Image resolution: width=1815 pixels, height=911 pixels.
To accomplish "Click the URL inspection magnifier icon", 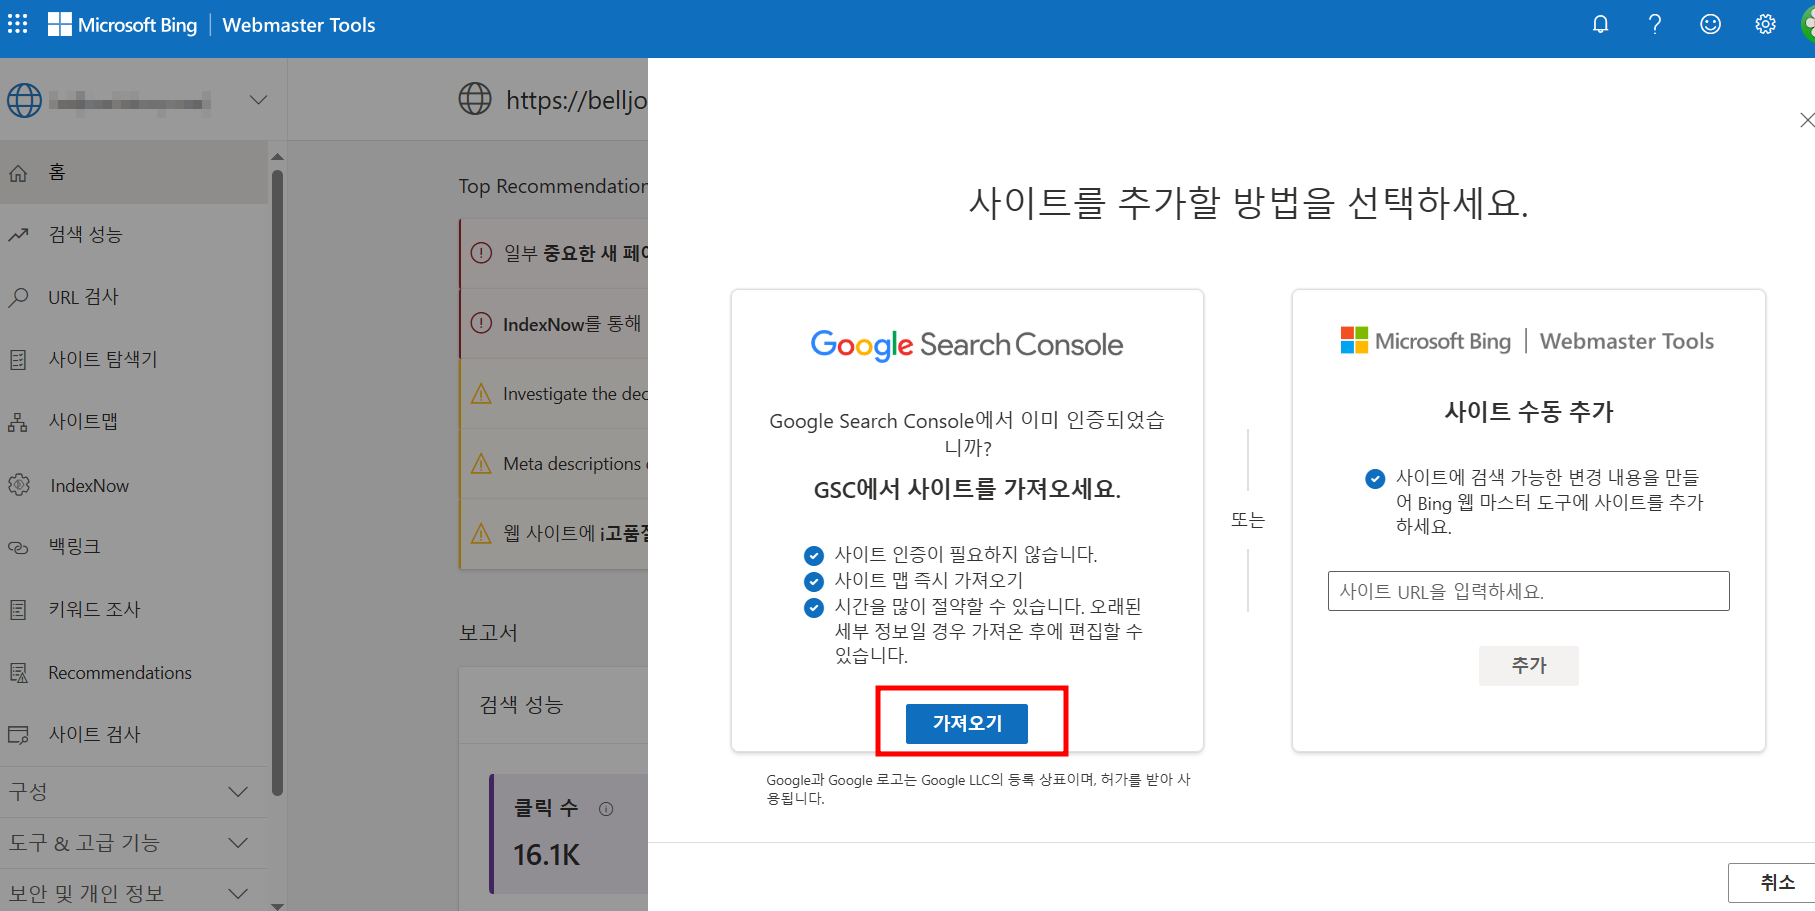I will click(x=18, y=297).
